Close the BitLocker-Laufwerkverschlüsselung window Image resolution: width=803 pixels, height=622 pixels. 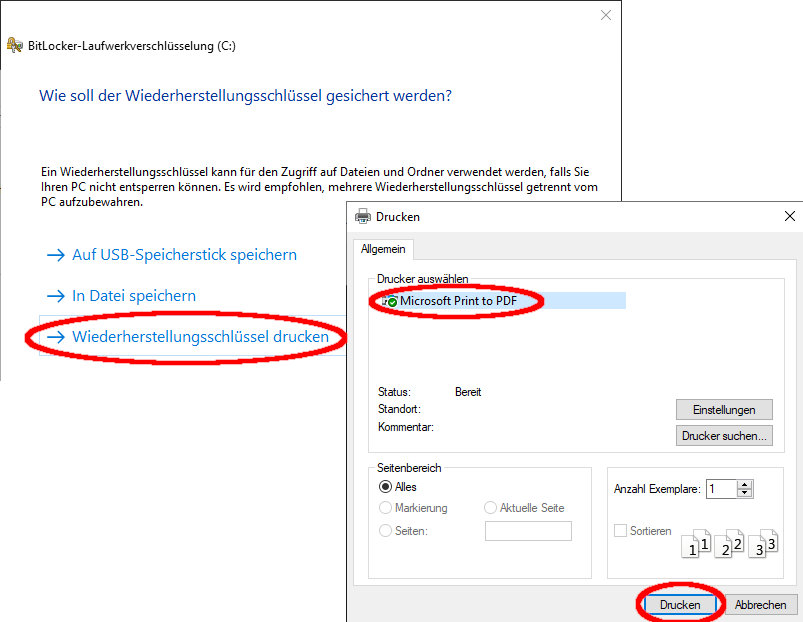click(606, 15)
